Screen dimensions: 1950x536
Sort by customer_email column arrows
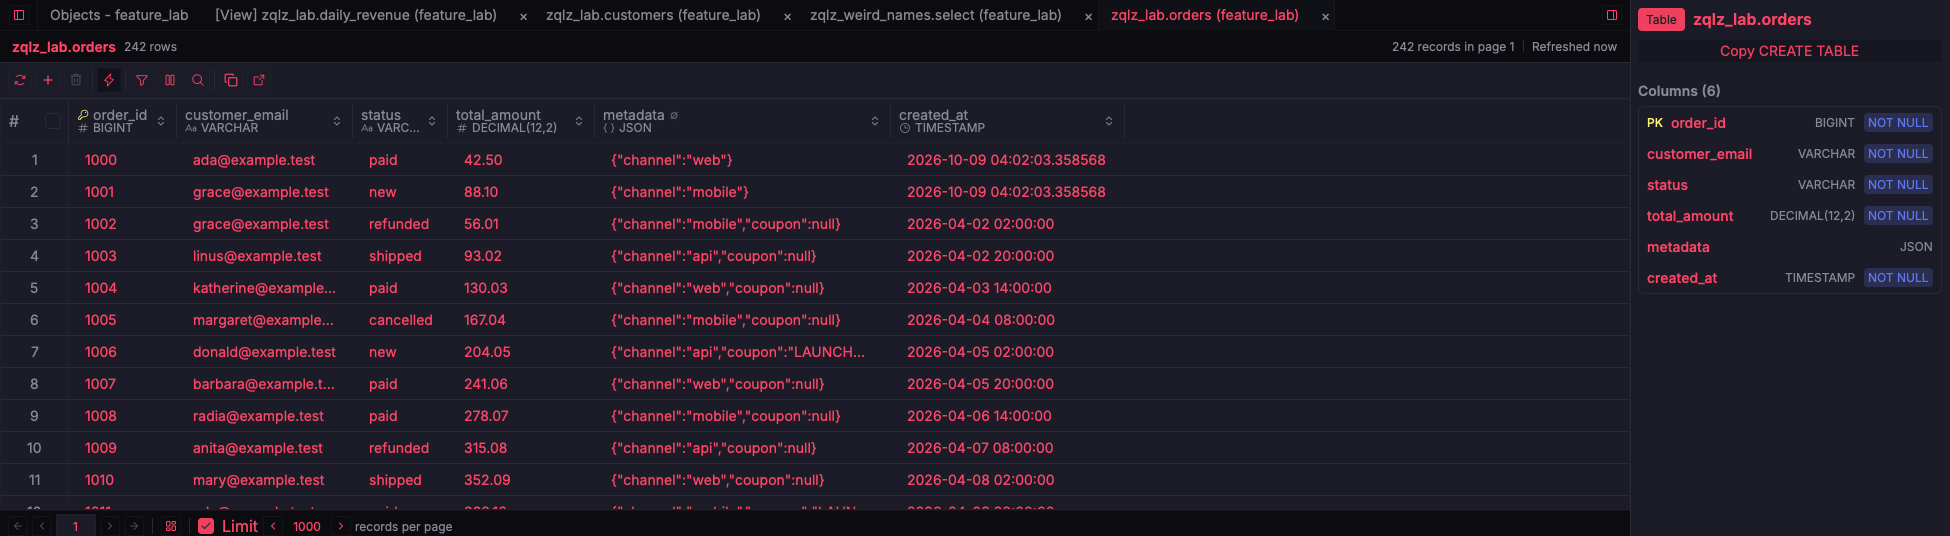click(337, 121)
